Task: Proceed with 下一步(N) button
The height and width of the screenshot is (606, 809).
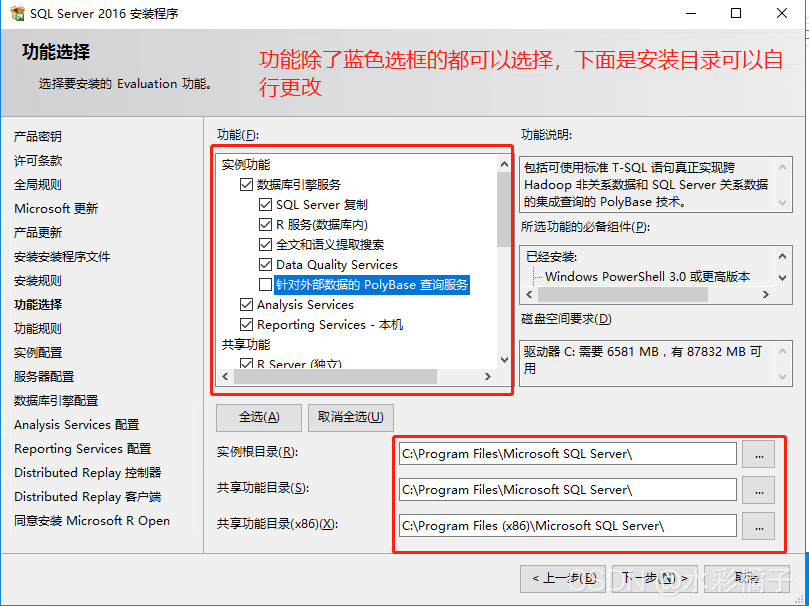Action: 654,578
